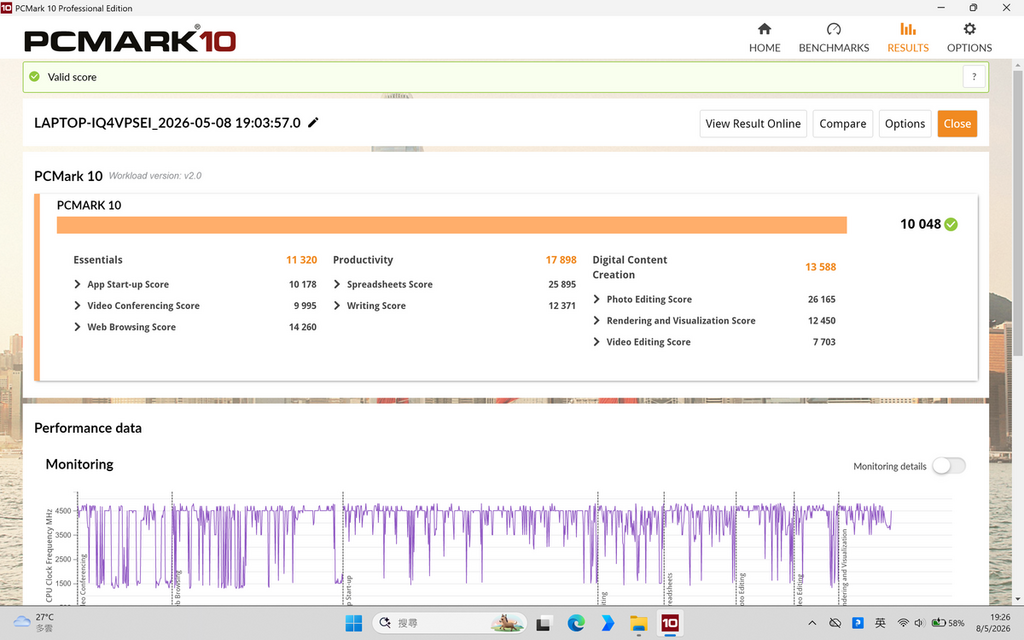This screenshot has height=640, width=1024.
Task: Open the RESULTS tab
Action: coord(907,38)
